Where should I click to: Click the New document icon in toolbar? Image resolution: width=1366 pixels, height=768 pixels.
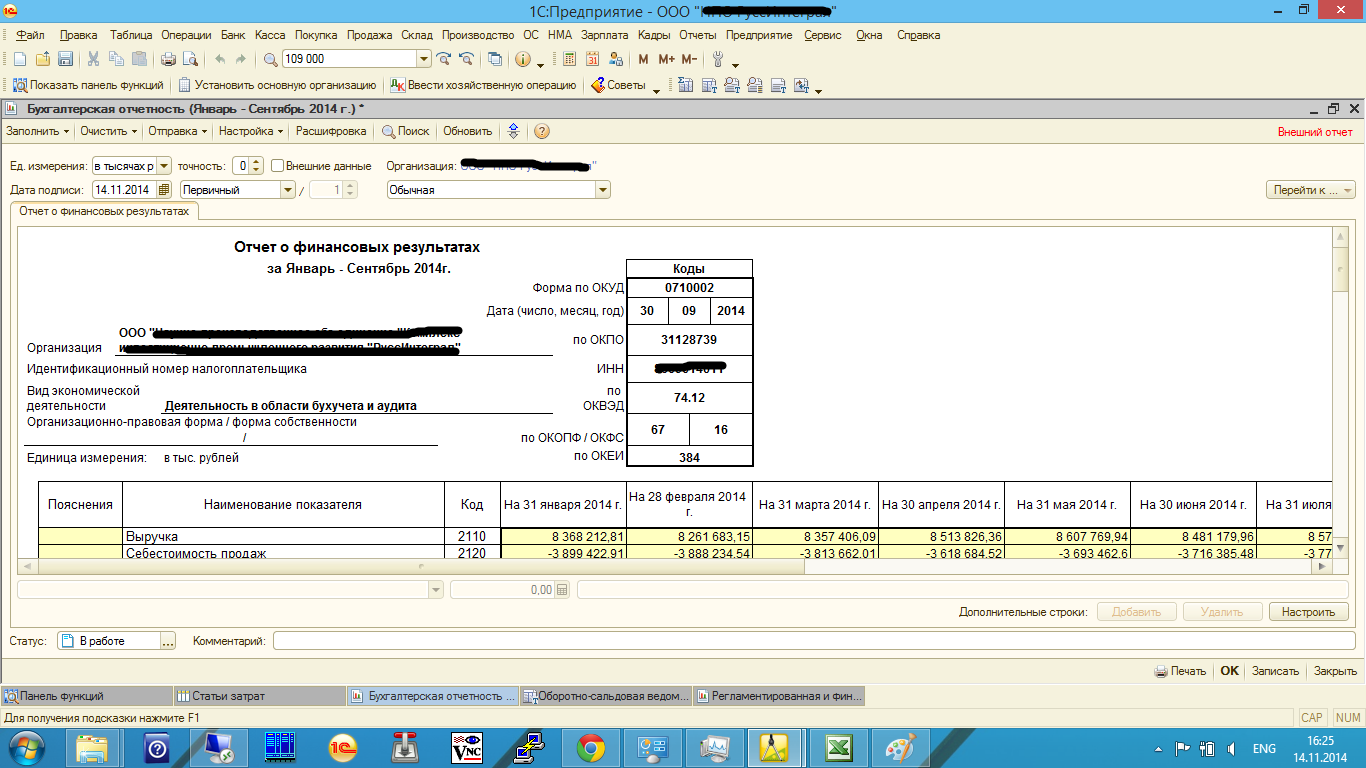pyautogui.click(x=19, y=59)
